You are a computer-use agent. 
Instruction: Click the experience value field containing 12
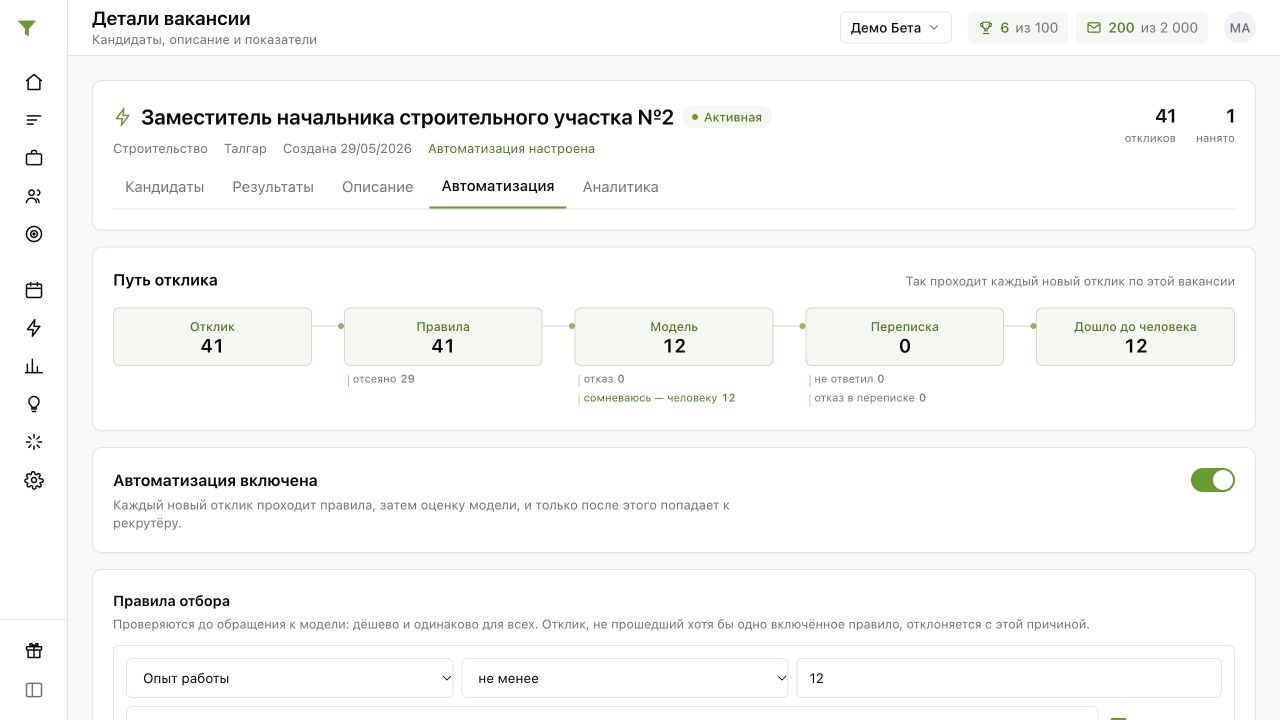pos(1009,678)
